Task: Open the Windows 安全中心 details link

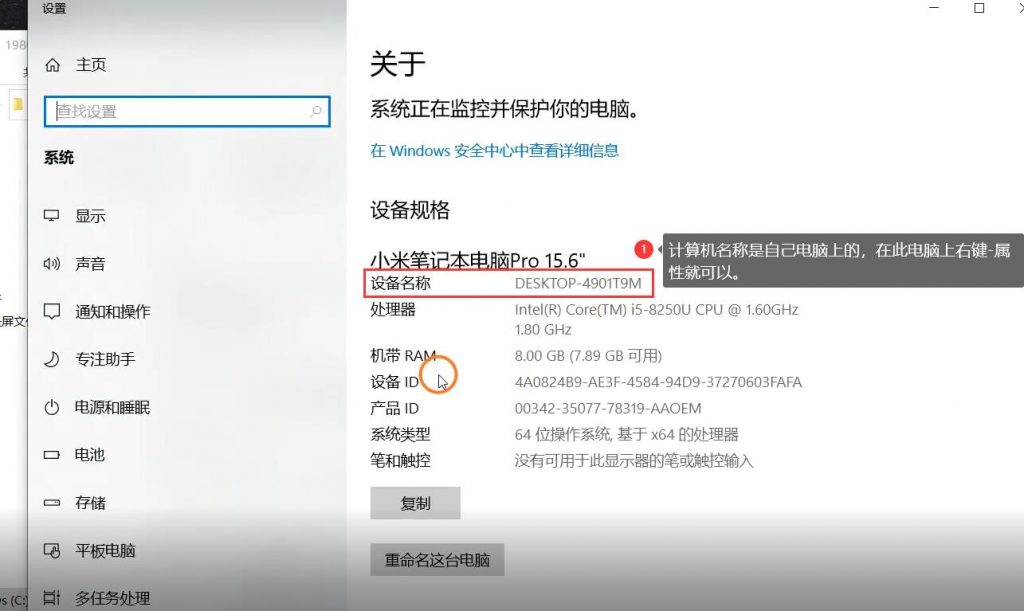Action: tap(494, 151)
